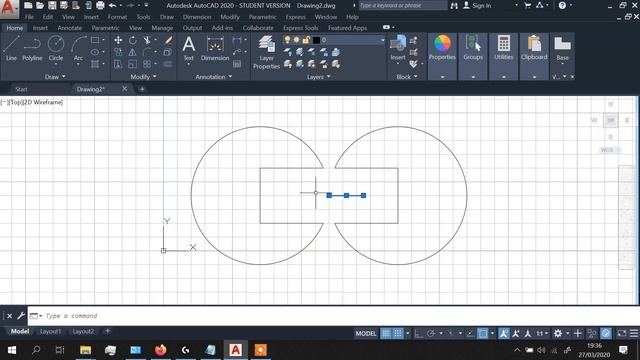Toggle the layer on/off lightbulb

pos(287,40)
